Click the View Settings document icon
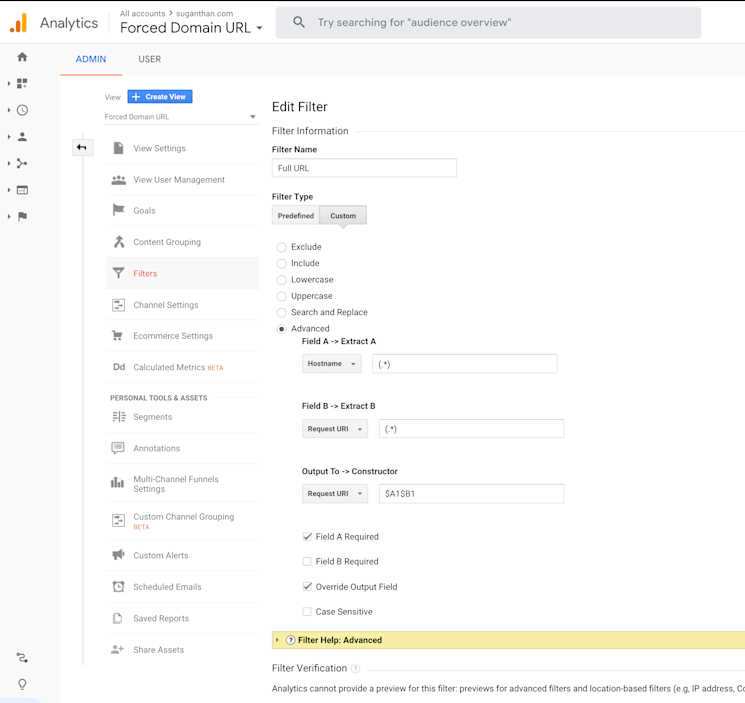Image resolution: width=745 pixels, height=703 pixels. click(x=118, y=148)
